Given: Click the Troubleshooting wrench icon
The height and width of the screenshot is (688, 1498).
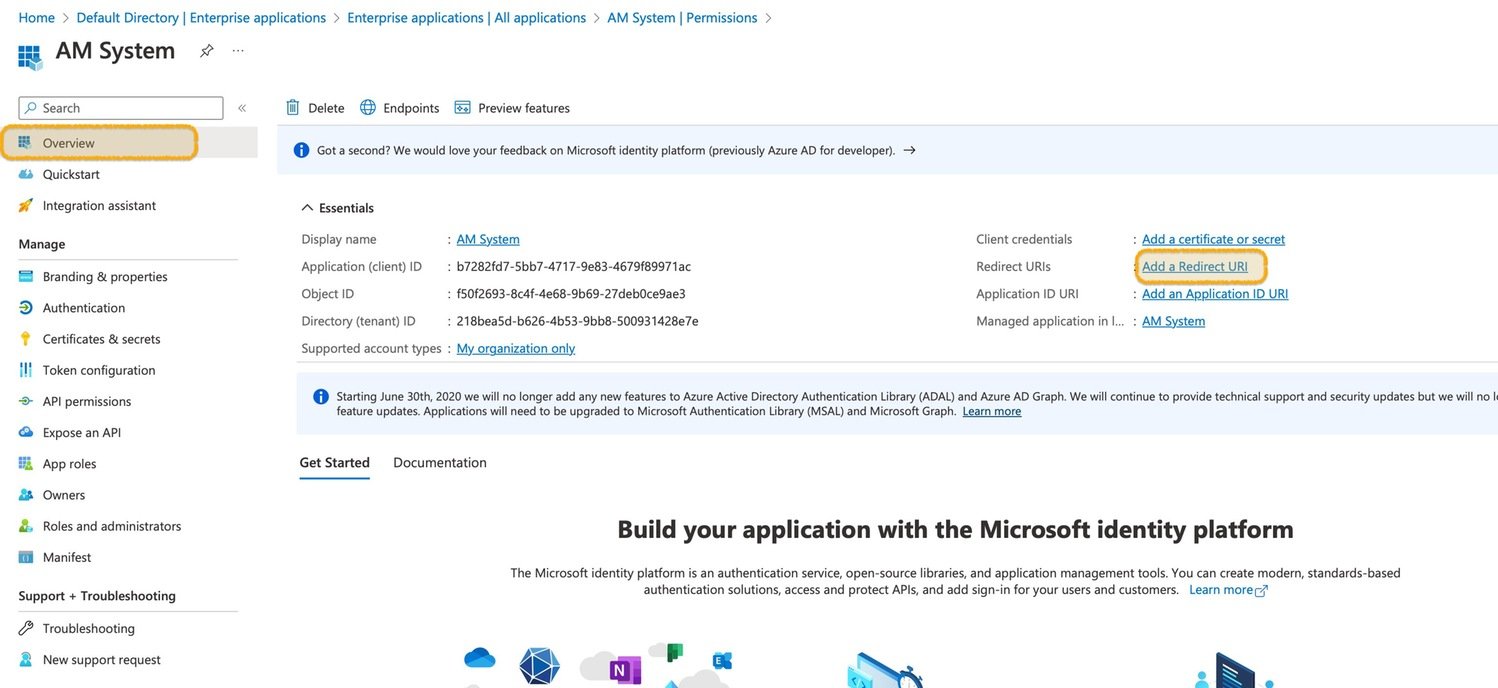Looking at the screenshot, I should [x=26, y=628].
